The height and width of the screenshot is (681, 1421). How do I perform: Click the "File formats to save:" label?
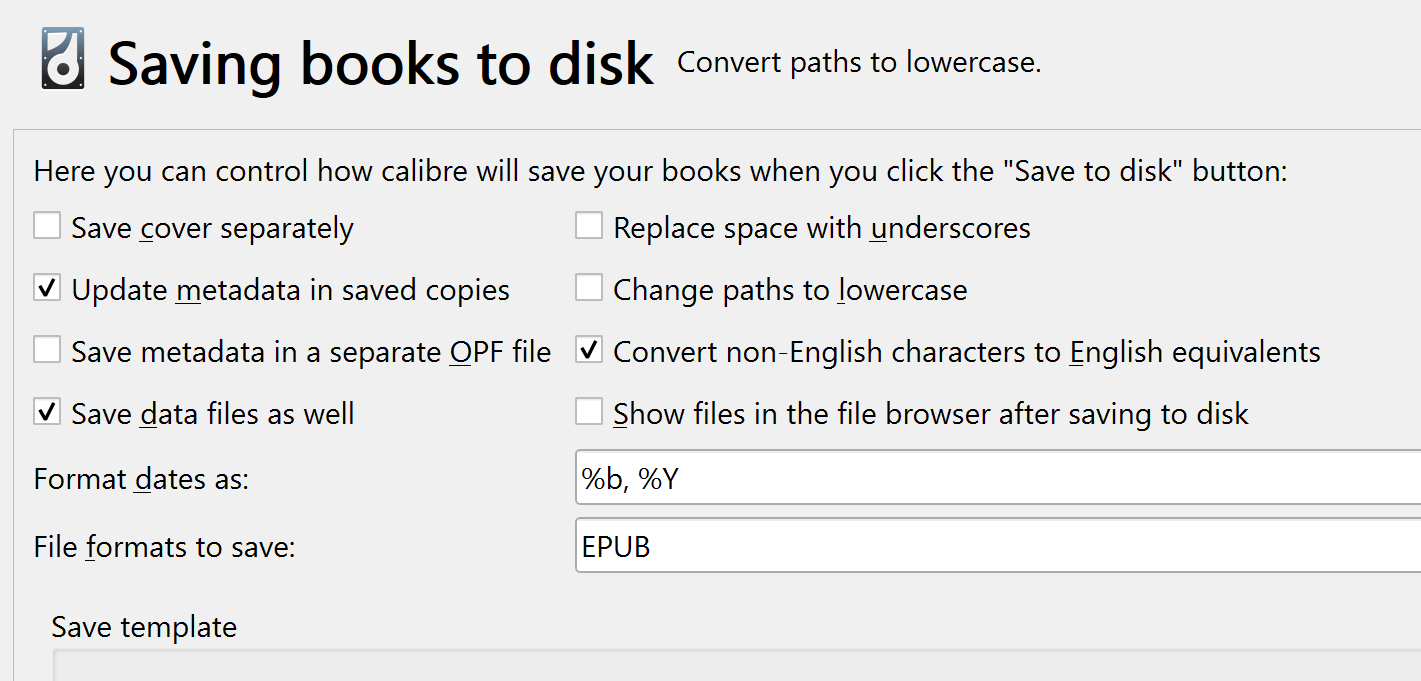(164, 547)
